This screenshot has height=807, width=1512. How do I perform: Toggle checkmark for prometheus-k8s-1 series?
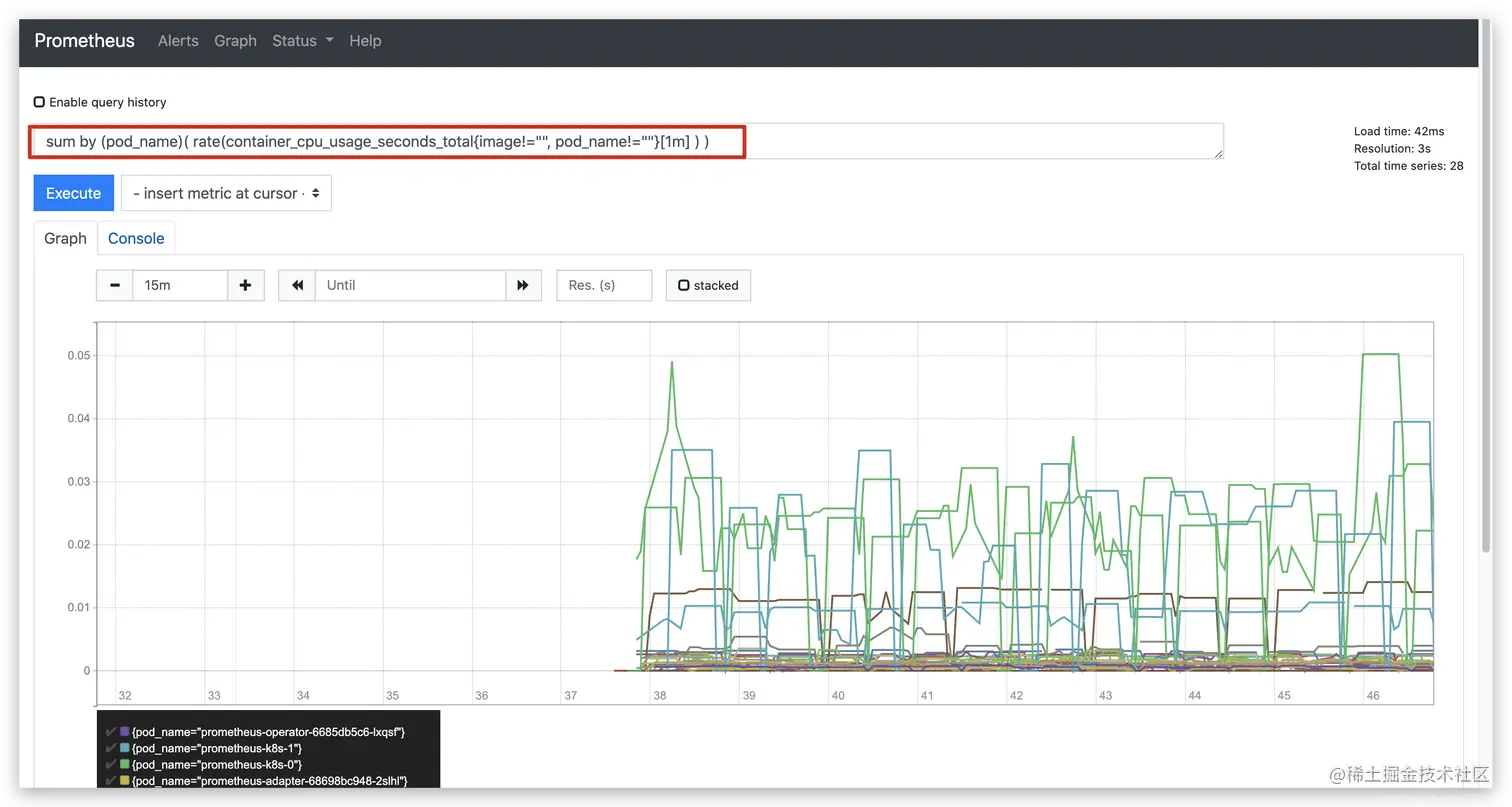[x=111, y=748]
